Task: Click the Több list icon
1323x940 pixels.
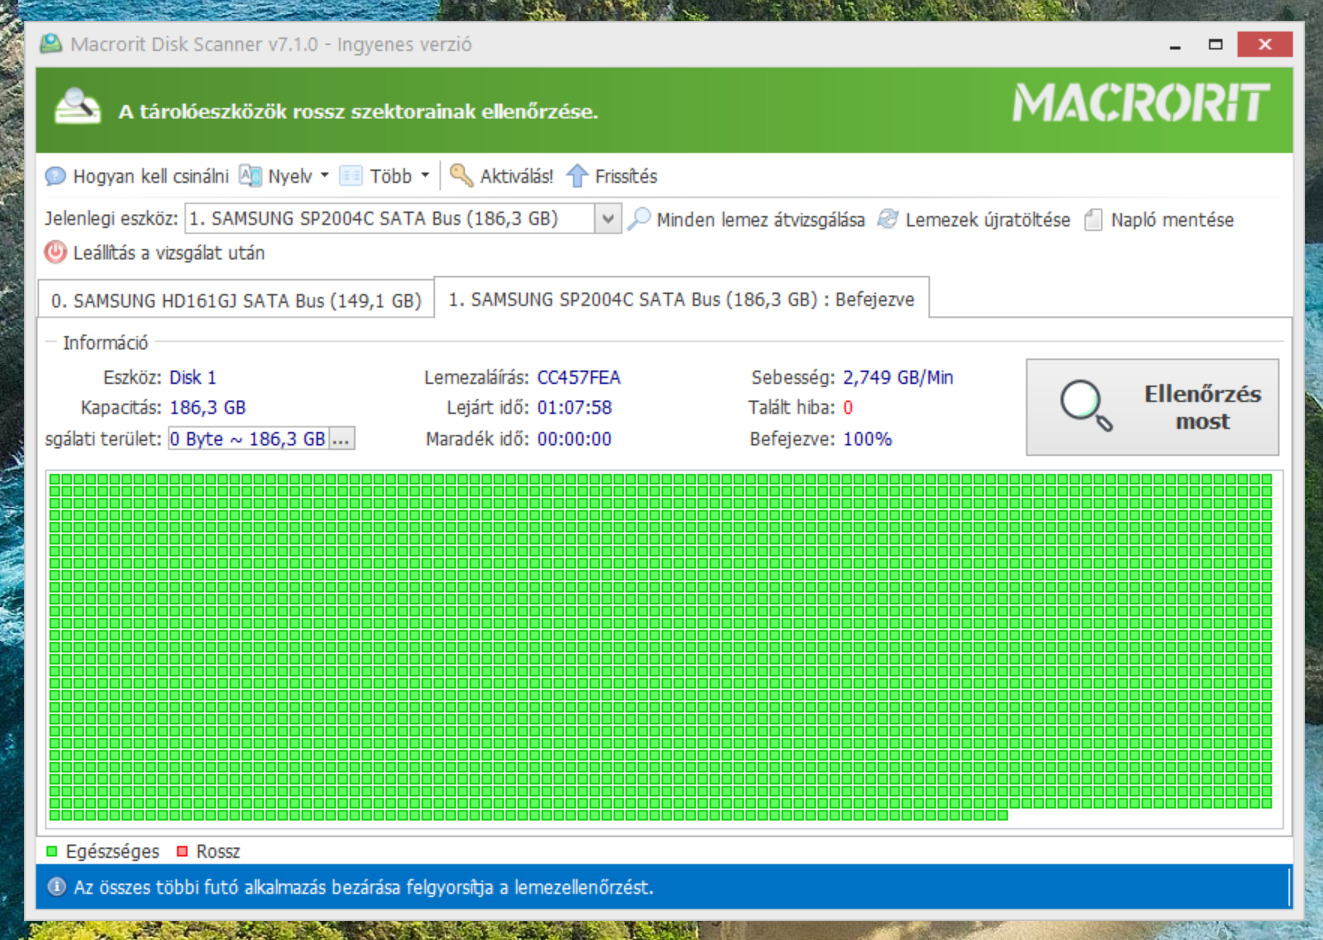Action: [x=351, y=176]
